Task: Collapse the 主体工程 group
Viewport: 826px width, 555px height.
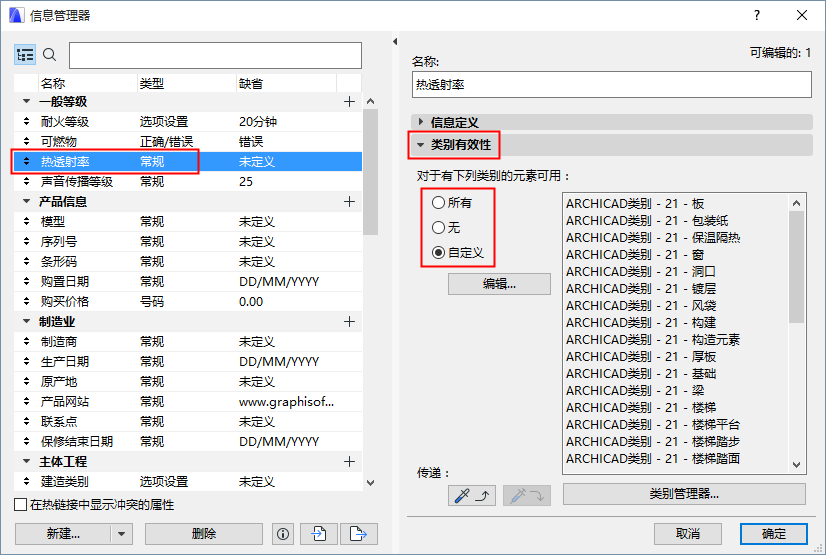Action: 26,461
